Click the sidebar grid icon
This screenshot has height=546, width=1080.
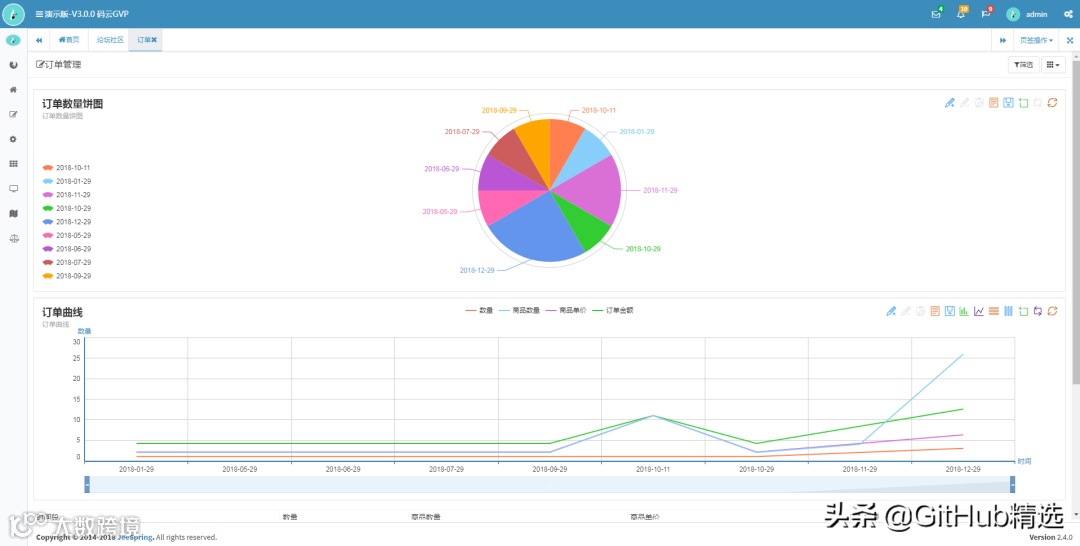[13, 164]
